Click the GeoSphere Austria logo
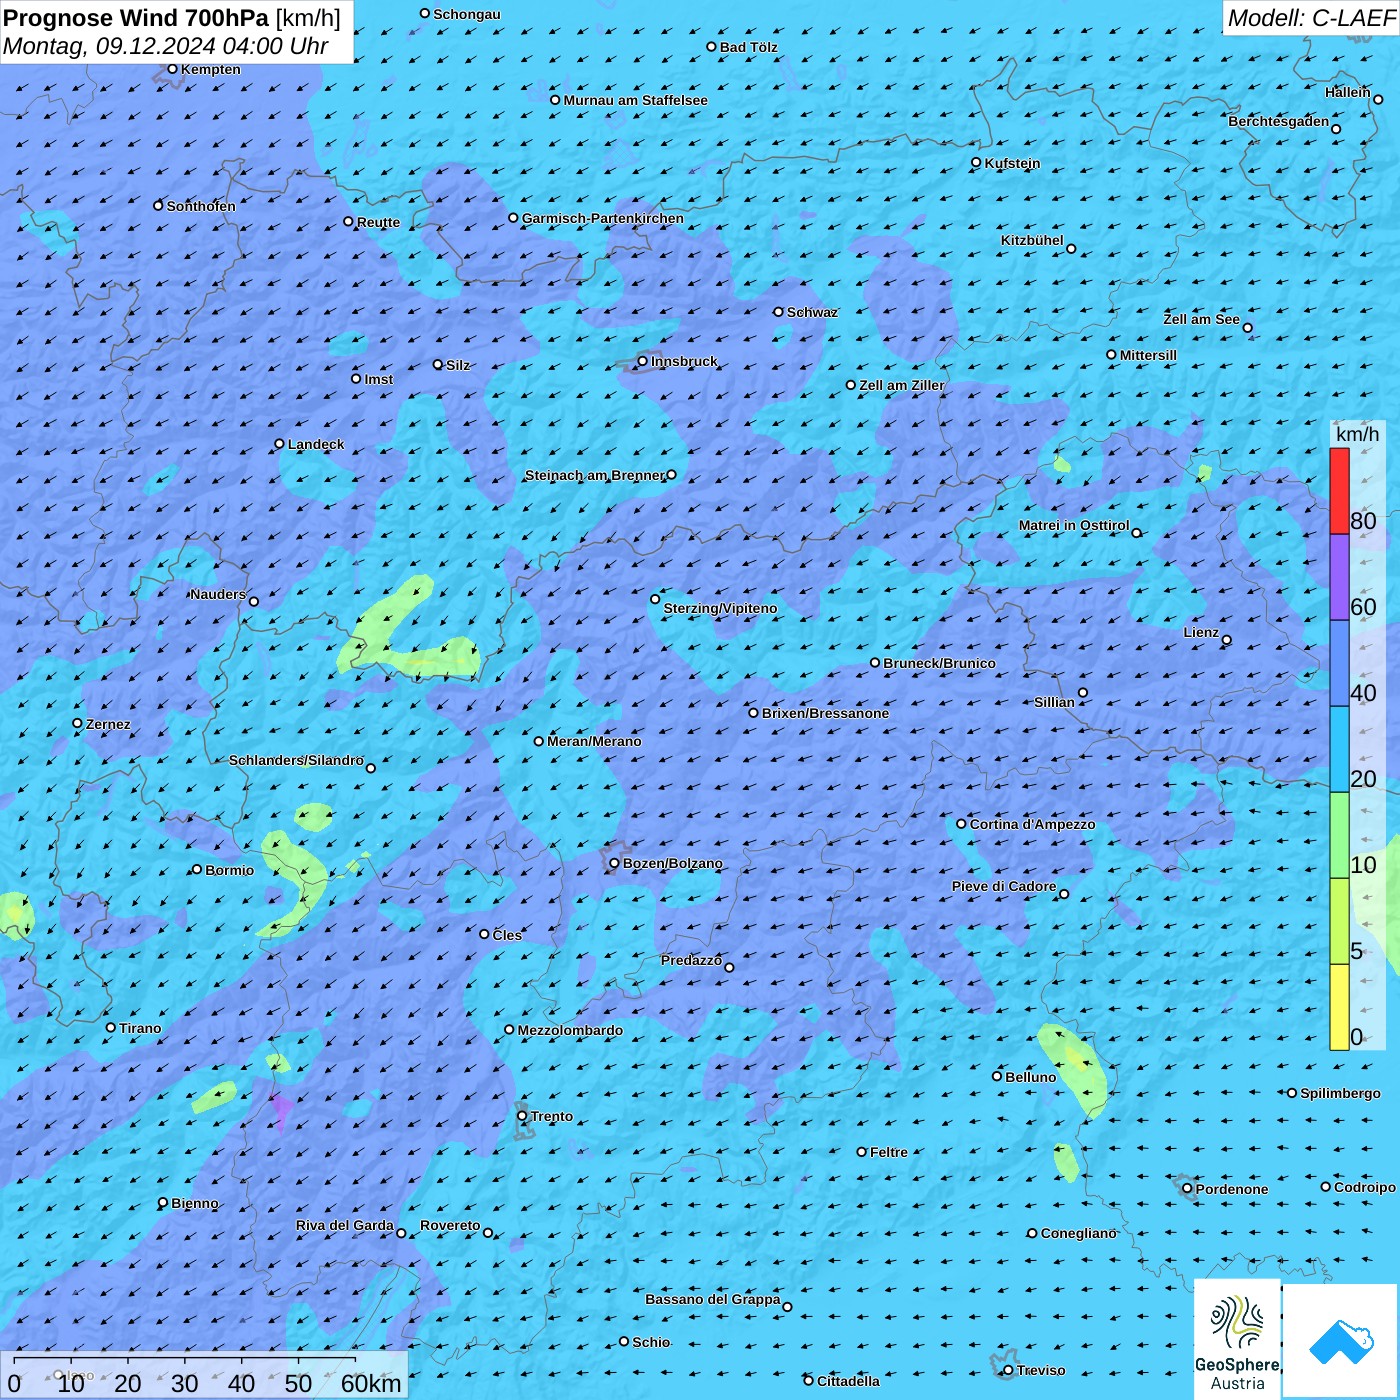1400x1400 pixels. (x=1237, y=1340)
